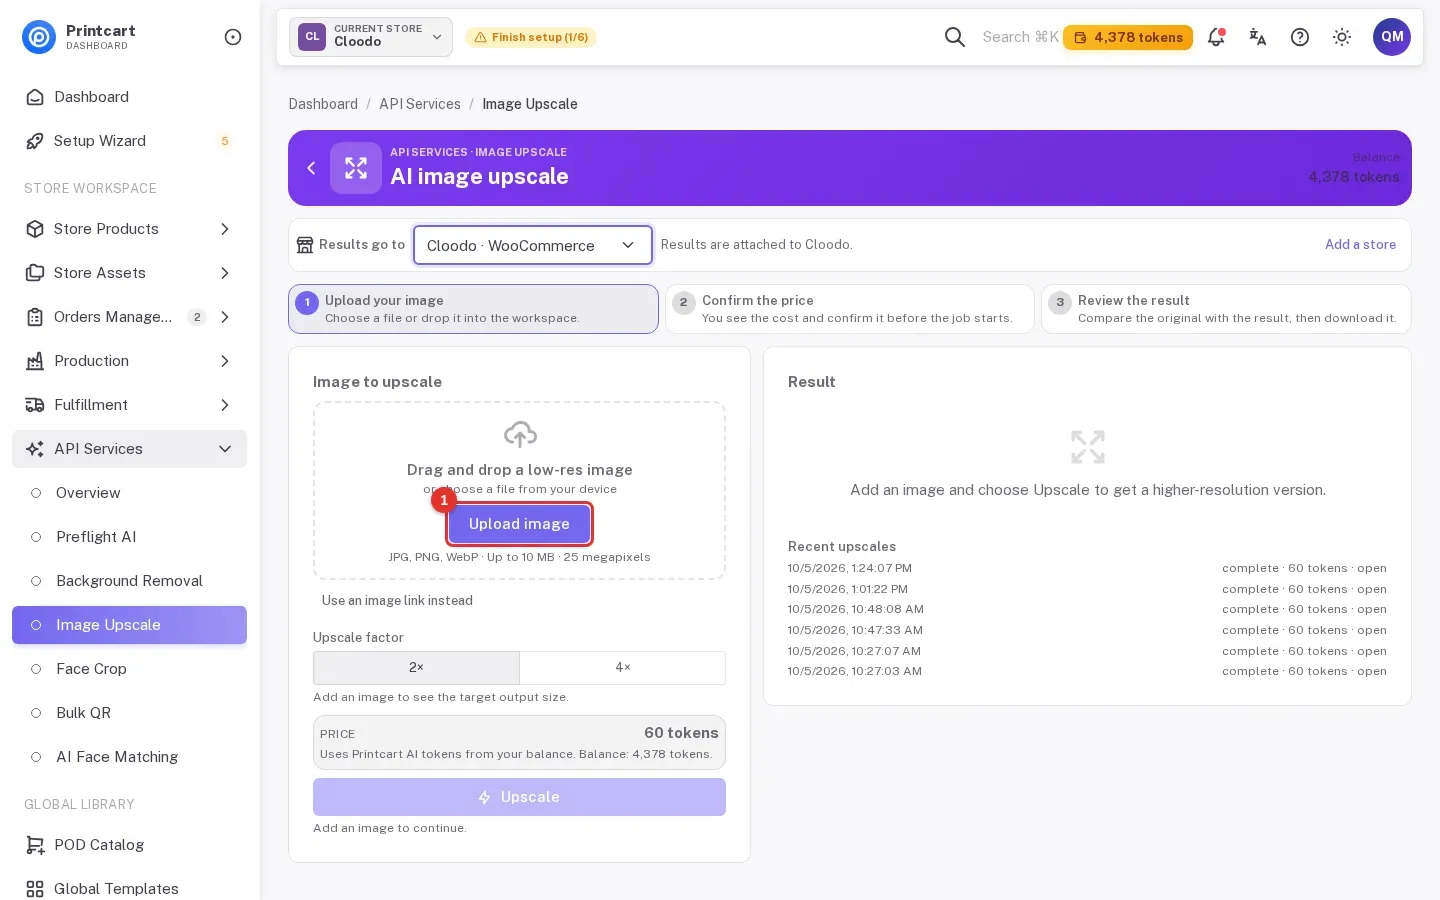Click the back arrow in purple header
1440x900 pixels.
pos(311,168)
